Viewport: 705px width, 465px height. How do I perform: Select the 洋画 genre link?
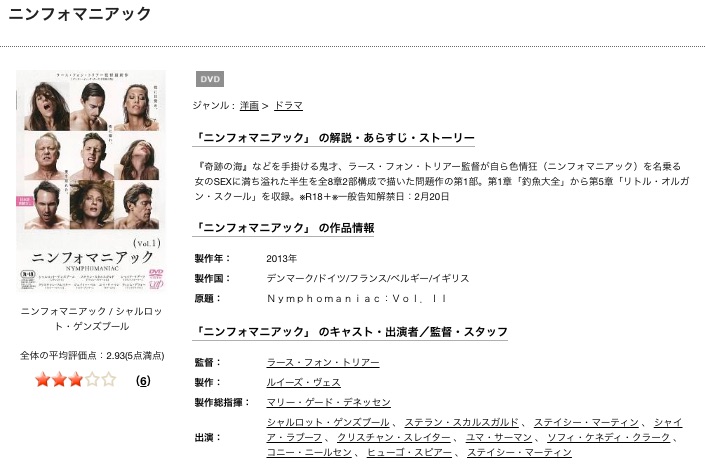click(x=249, y=106)
